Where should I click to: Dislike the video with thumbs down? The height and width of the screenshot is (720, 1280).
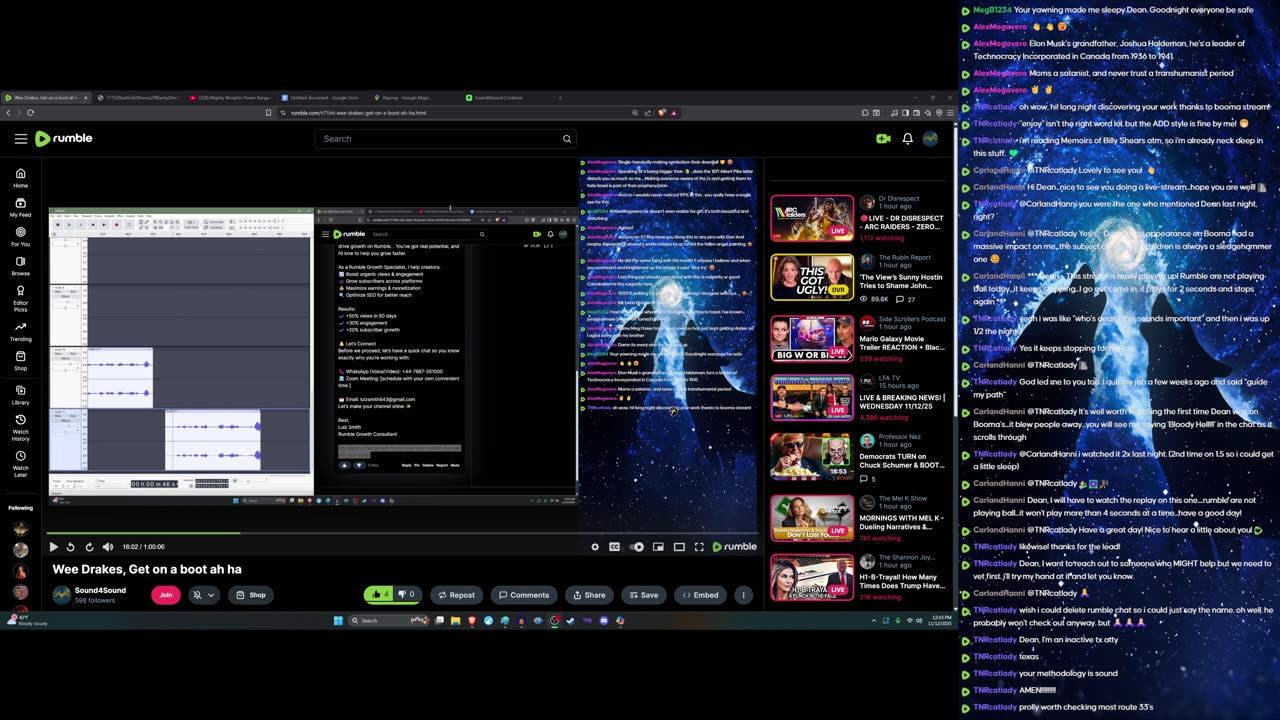tap(407, 595)
